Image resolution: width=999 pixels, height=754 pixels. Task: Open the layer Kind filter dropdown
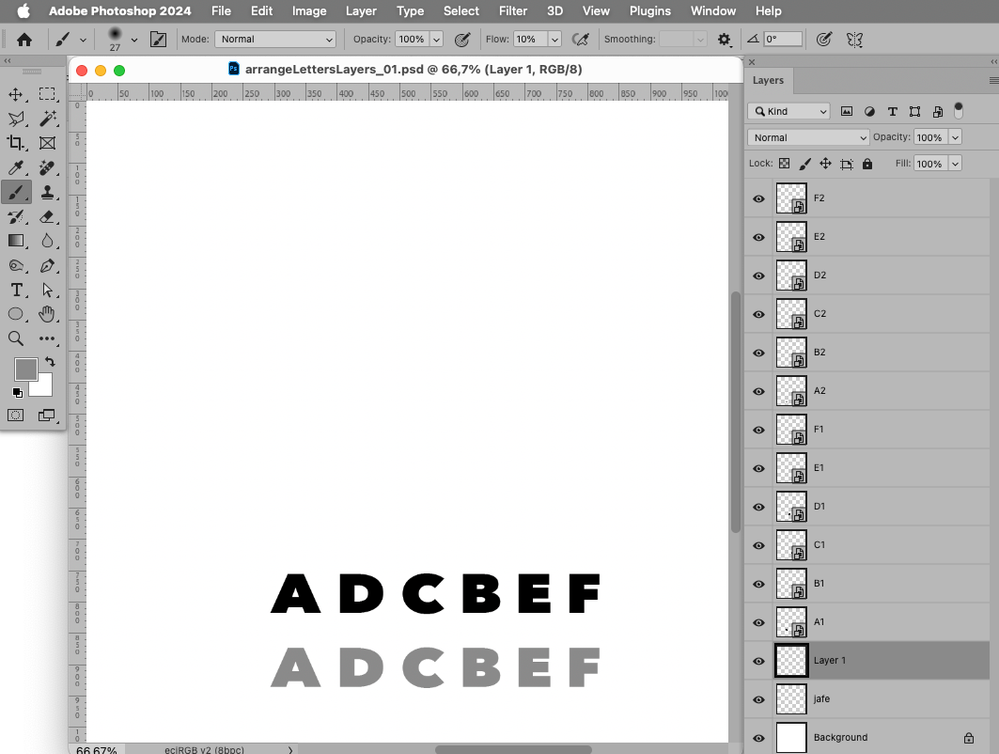pyautogui.click(x=789, y=112)
